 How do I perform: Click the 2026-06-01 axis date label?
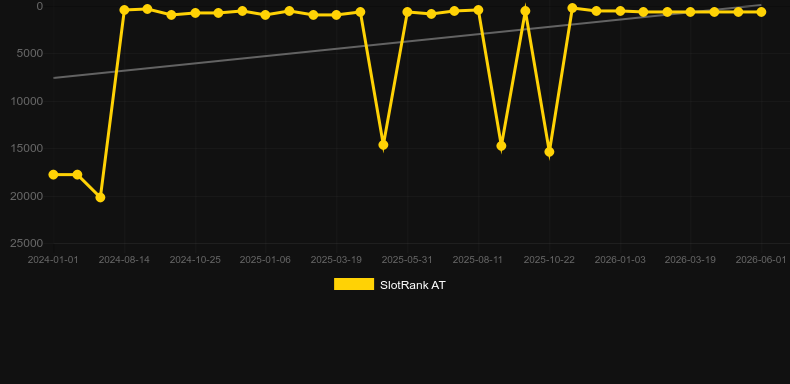(761, 260)
